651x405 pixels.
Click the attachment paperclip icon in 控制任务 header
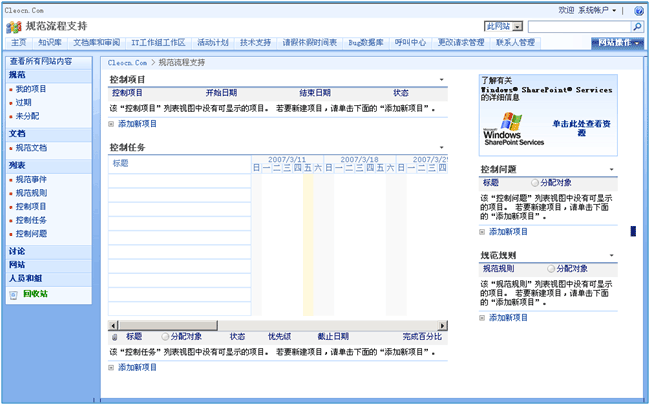click(x=114, y=337)
